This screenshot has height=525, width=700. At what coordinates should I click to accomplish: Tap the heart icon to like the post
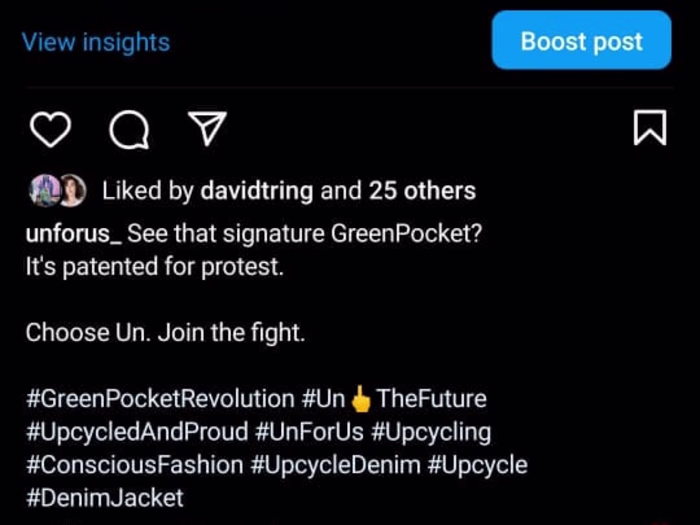coord(50,129)
